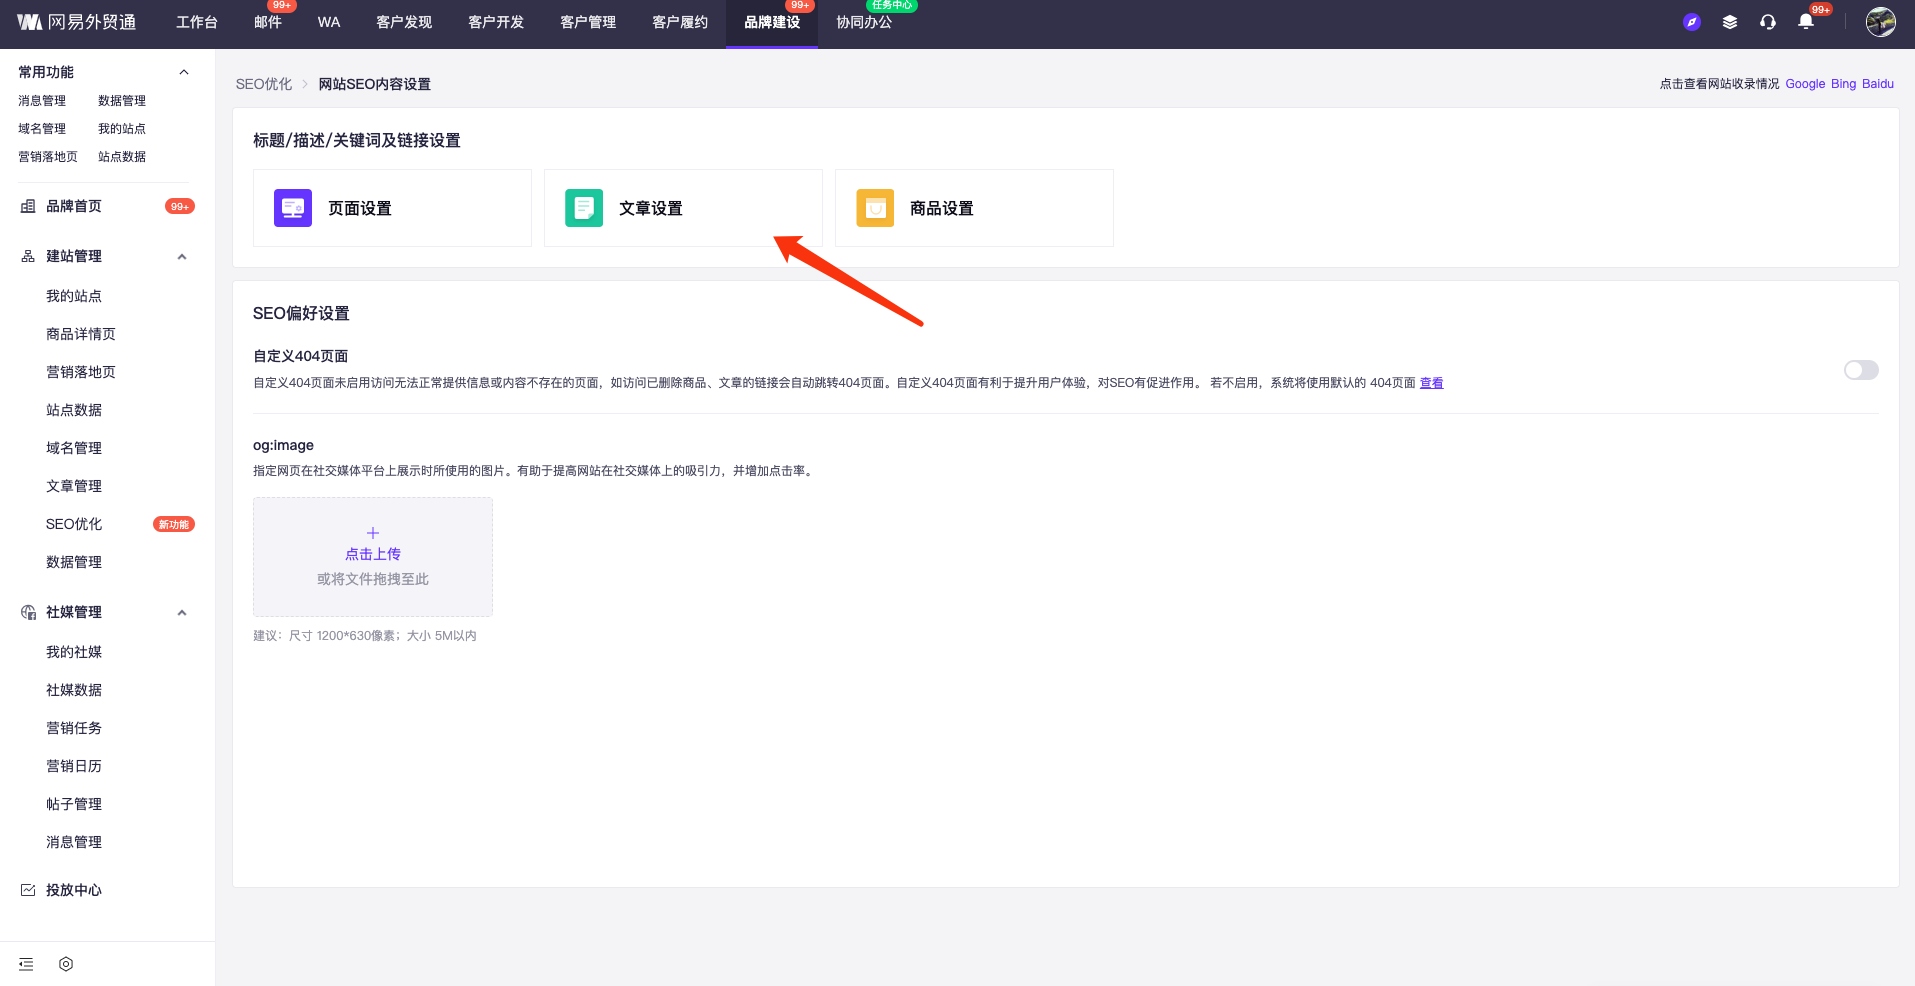This screenshot has width=1915, height=986.
Task: Collapse the 建站管理 menu group
Action: pyautogui.click(x=182, y=257)
